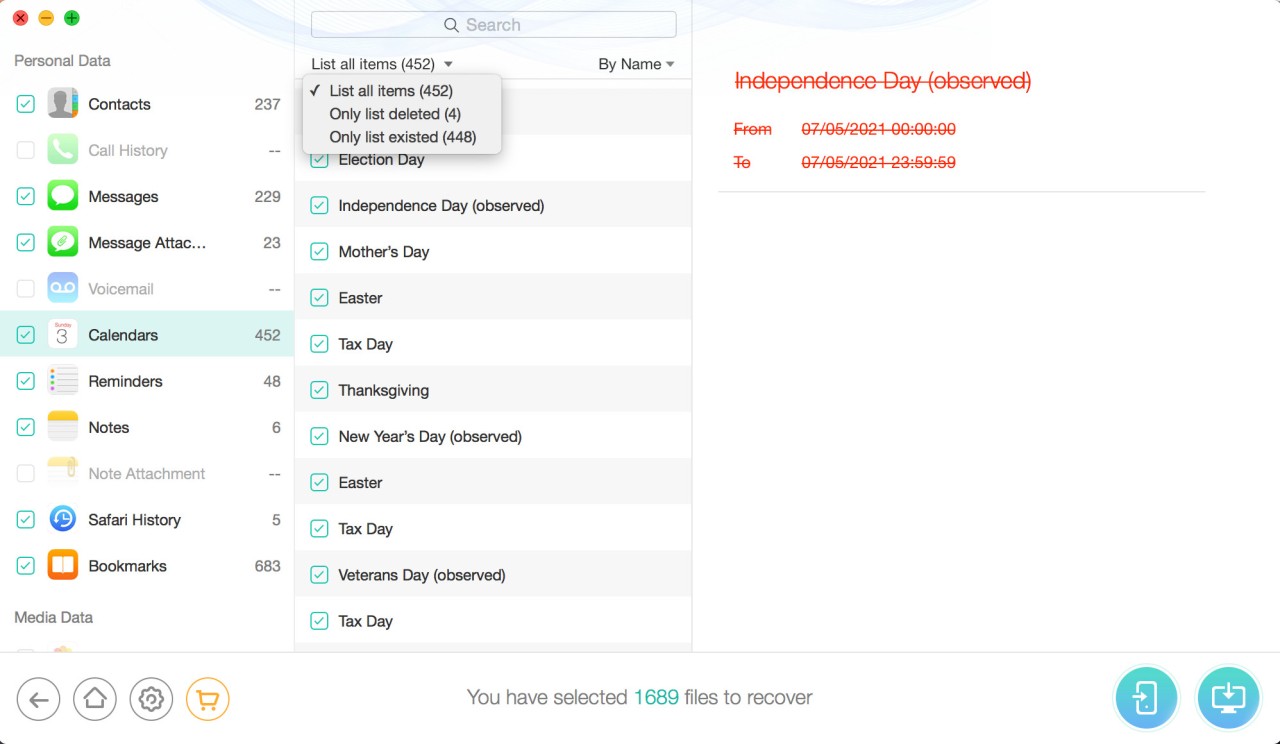Click the Bookmarks book icon

63,565
